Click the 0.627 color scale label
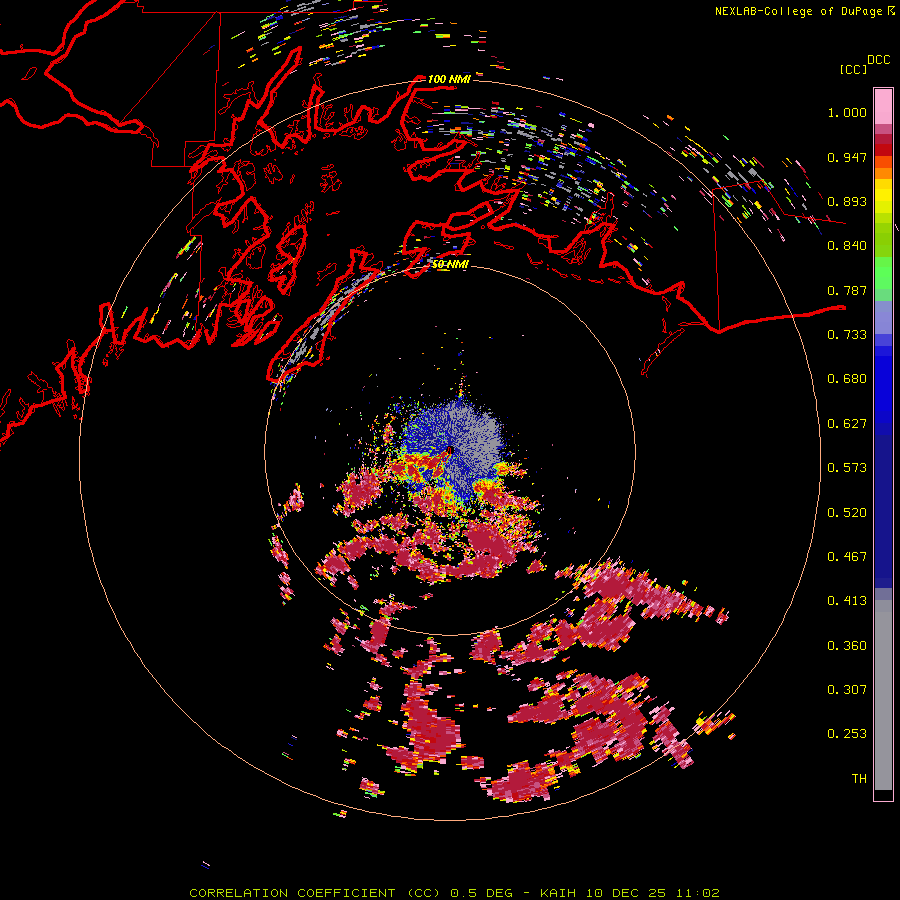Viewport: 900px width, 900px height. click(847, 424)
